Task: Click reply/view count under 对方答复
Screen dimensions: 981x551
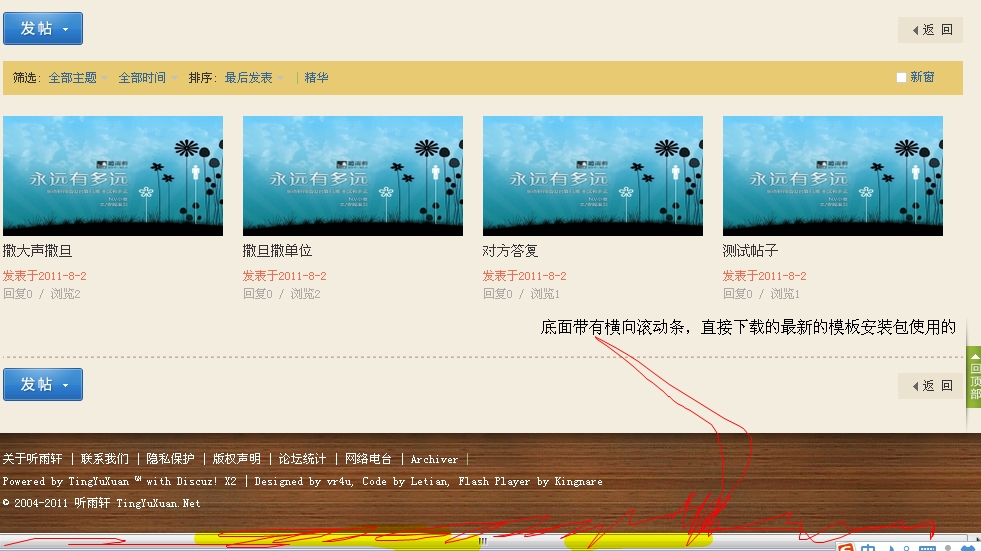Action: tap(521, 294)
